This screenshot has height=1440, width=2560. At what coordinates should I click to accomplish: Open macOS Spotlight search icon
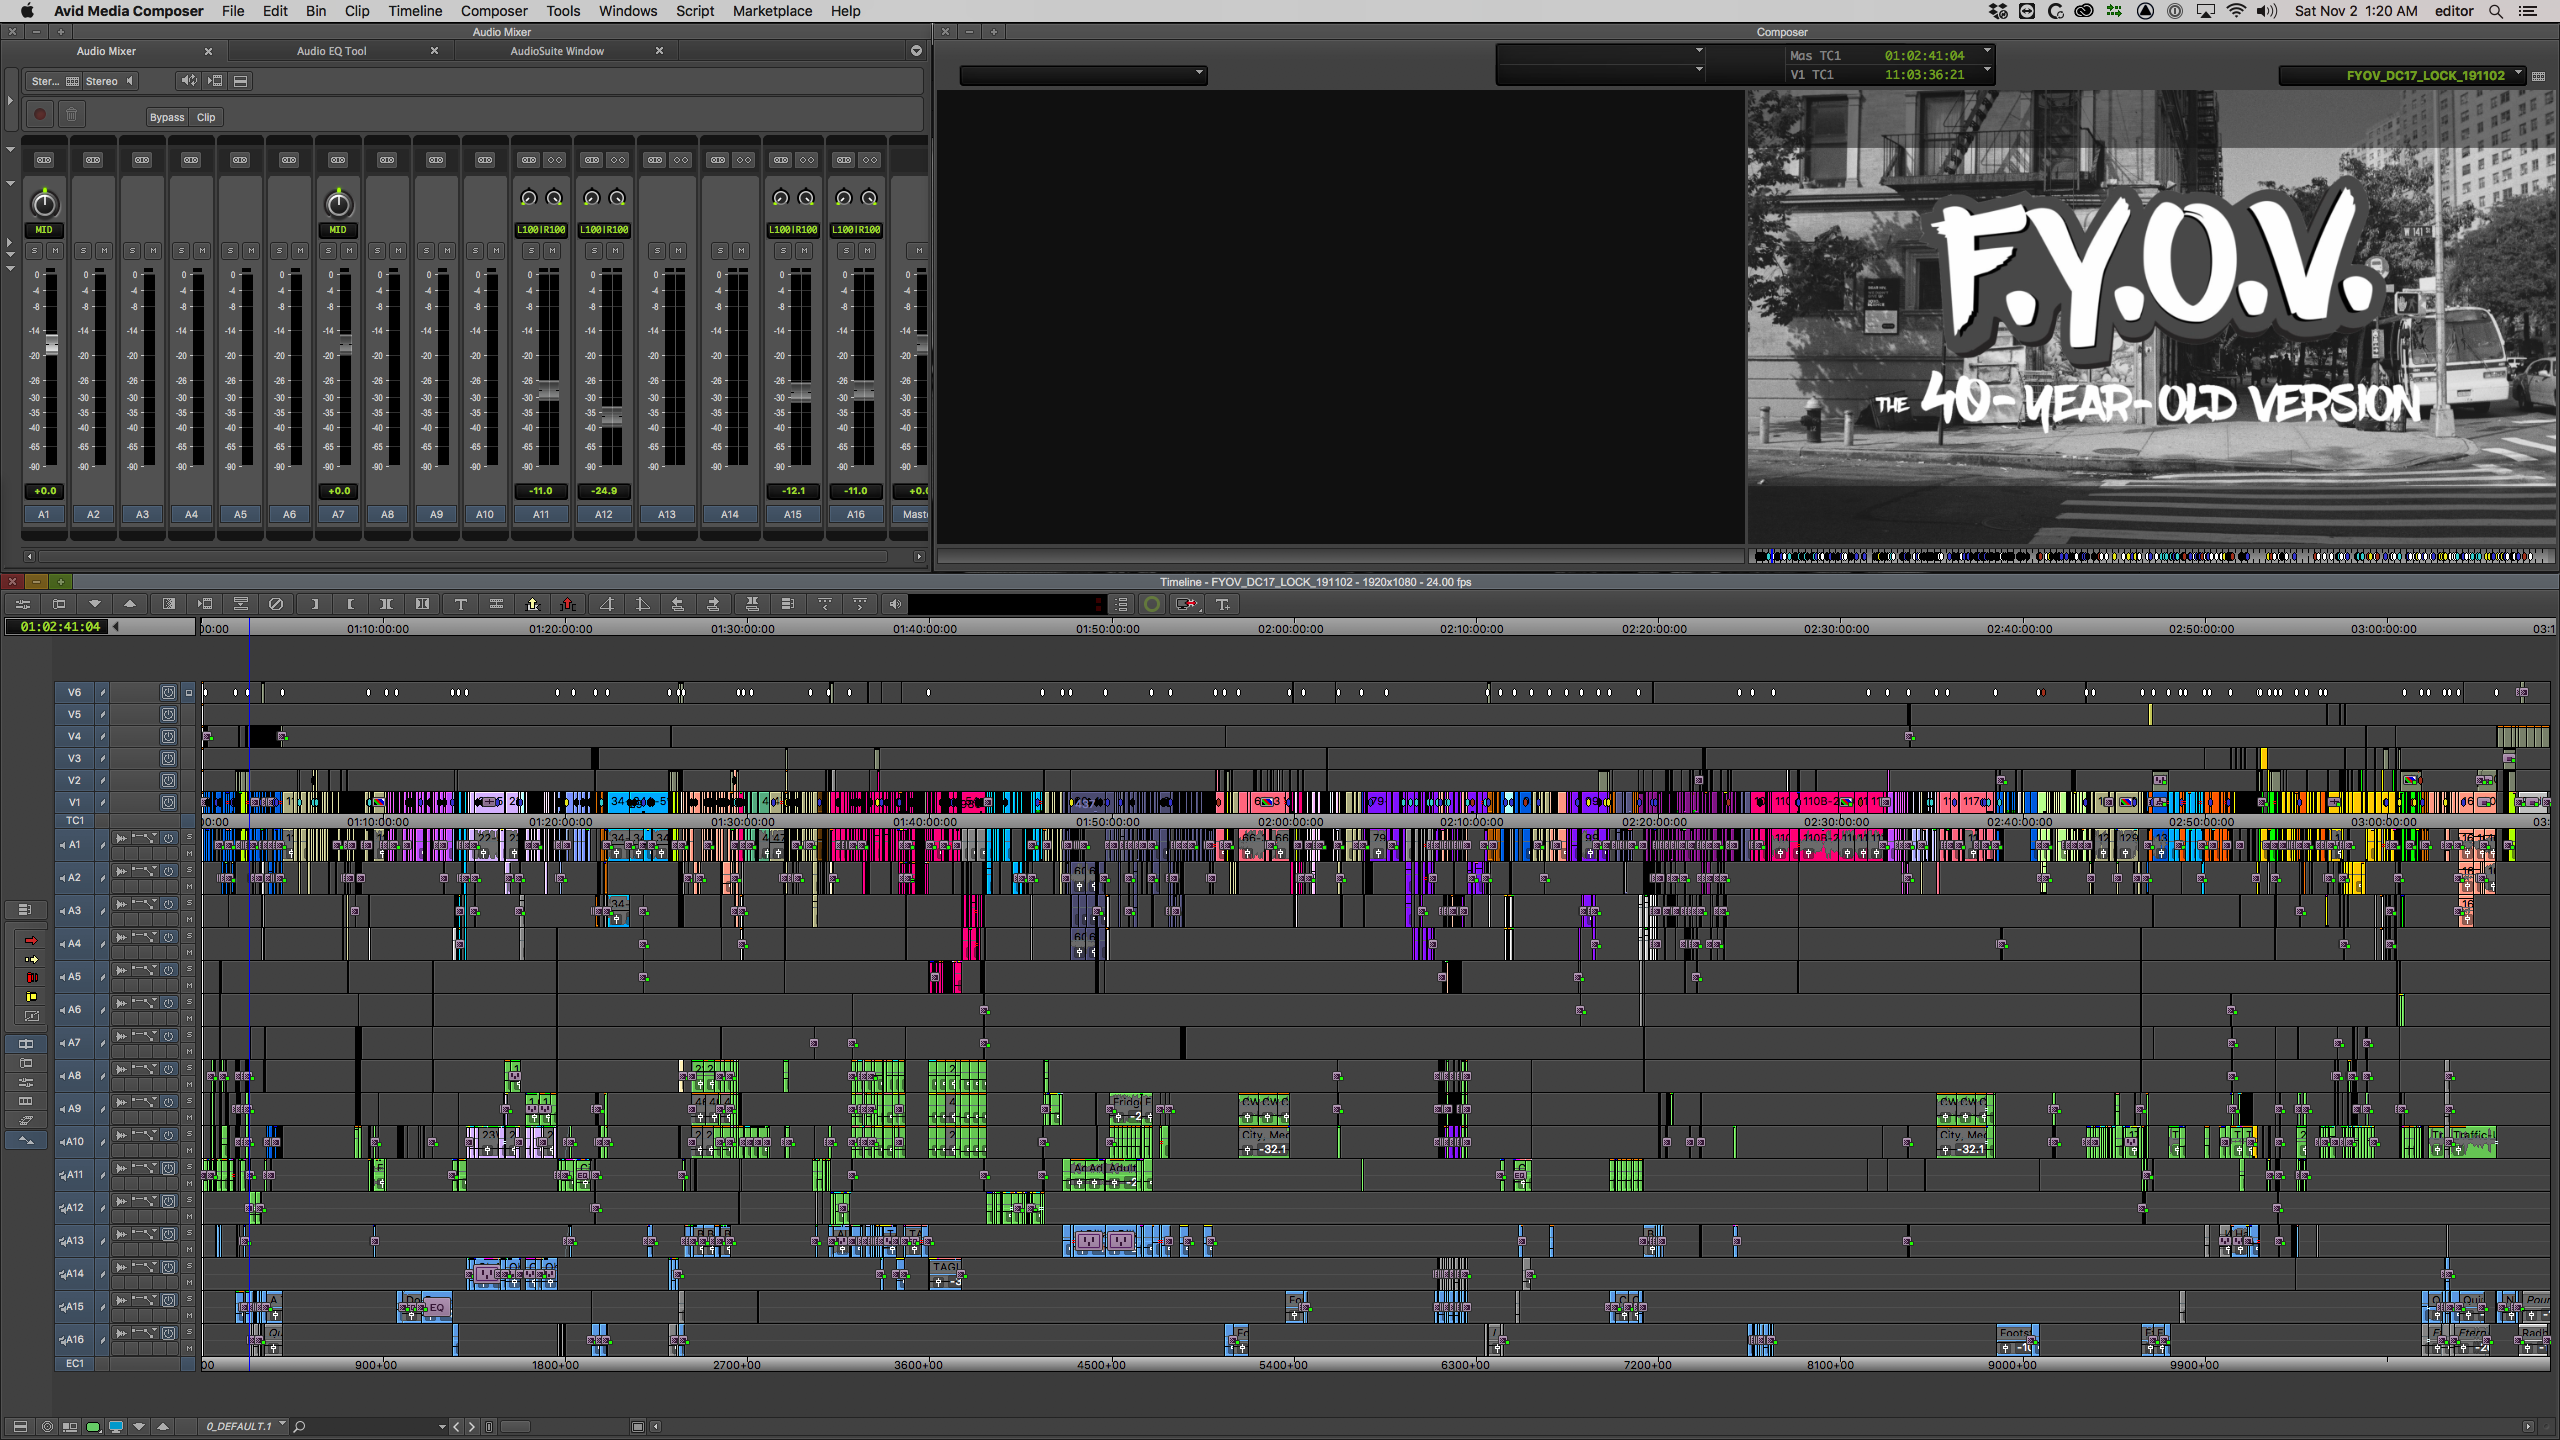2496,11
